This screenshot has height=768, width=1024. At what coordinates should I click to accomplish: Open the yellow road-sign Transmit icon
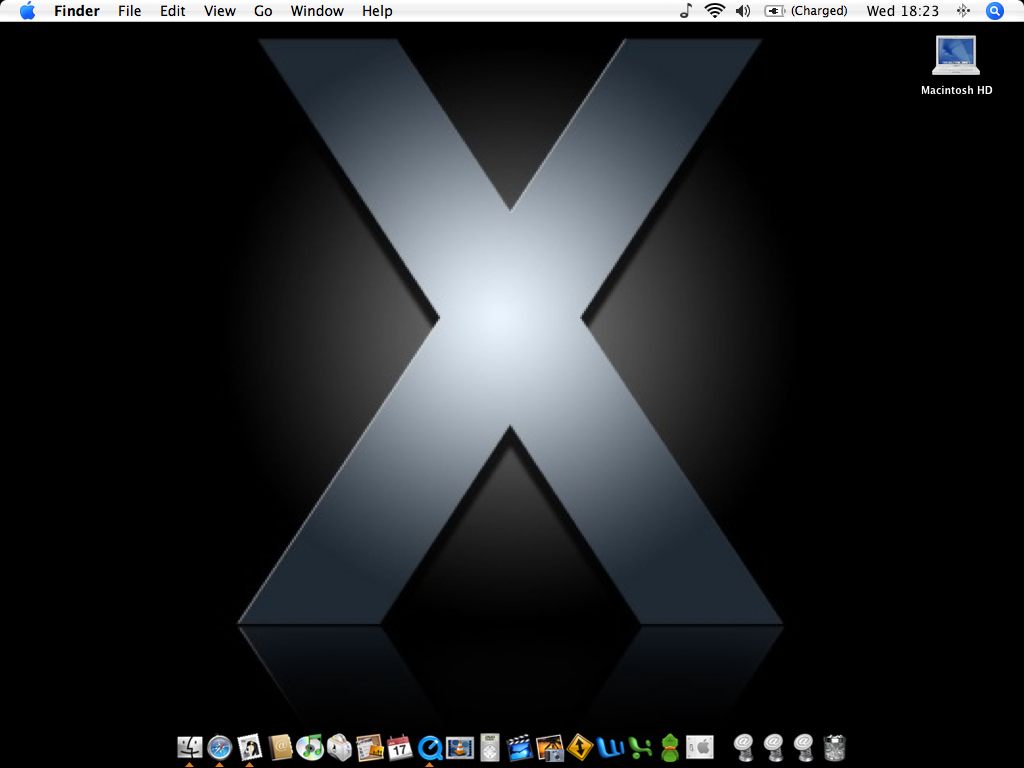pyautogui.click(x=580, y=747)
